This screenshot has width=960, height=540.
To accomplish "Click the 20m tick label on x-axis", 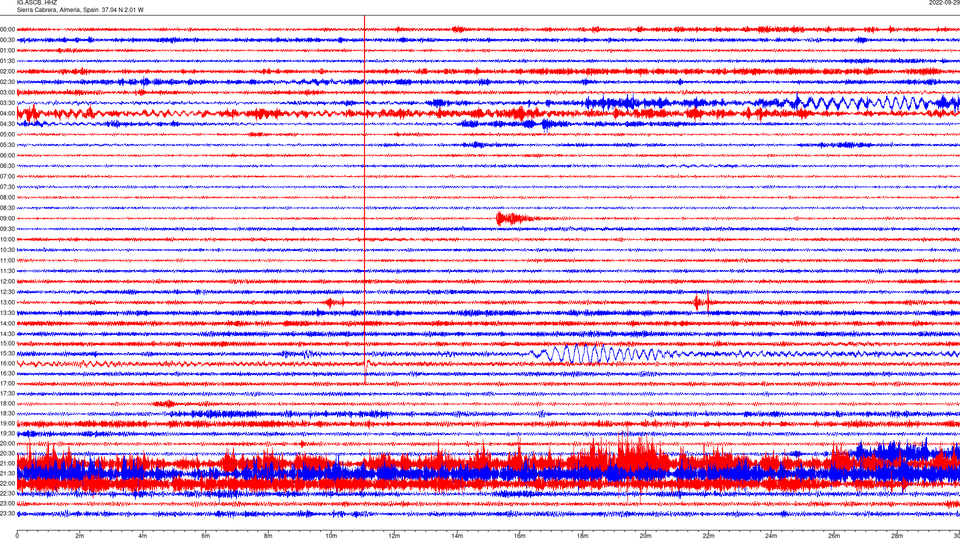I will pos(645,536).
